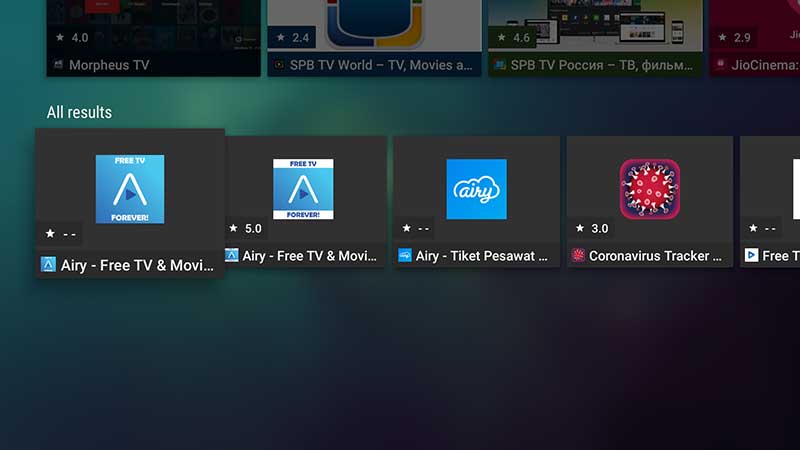Click the All results heading

tap(79, 112)
